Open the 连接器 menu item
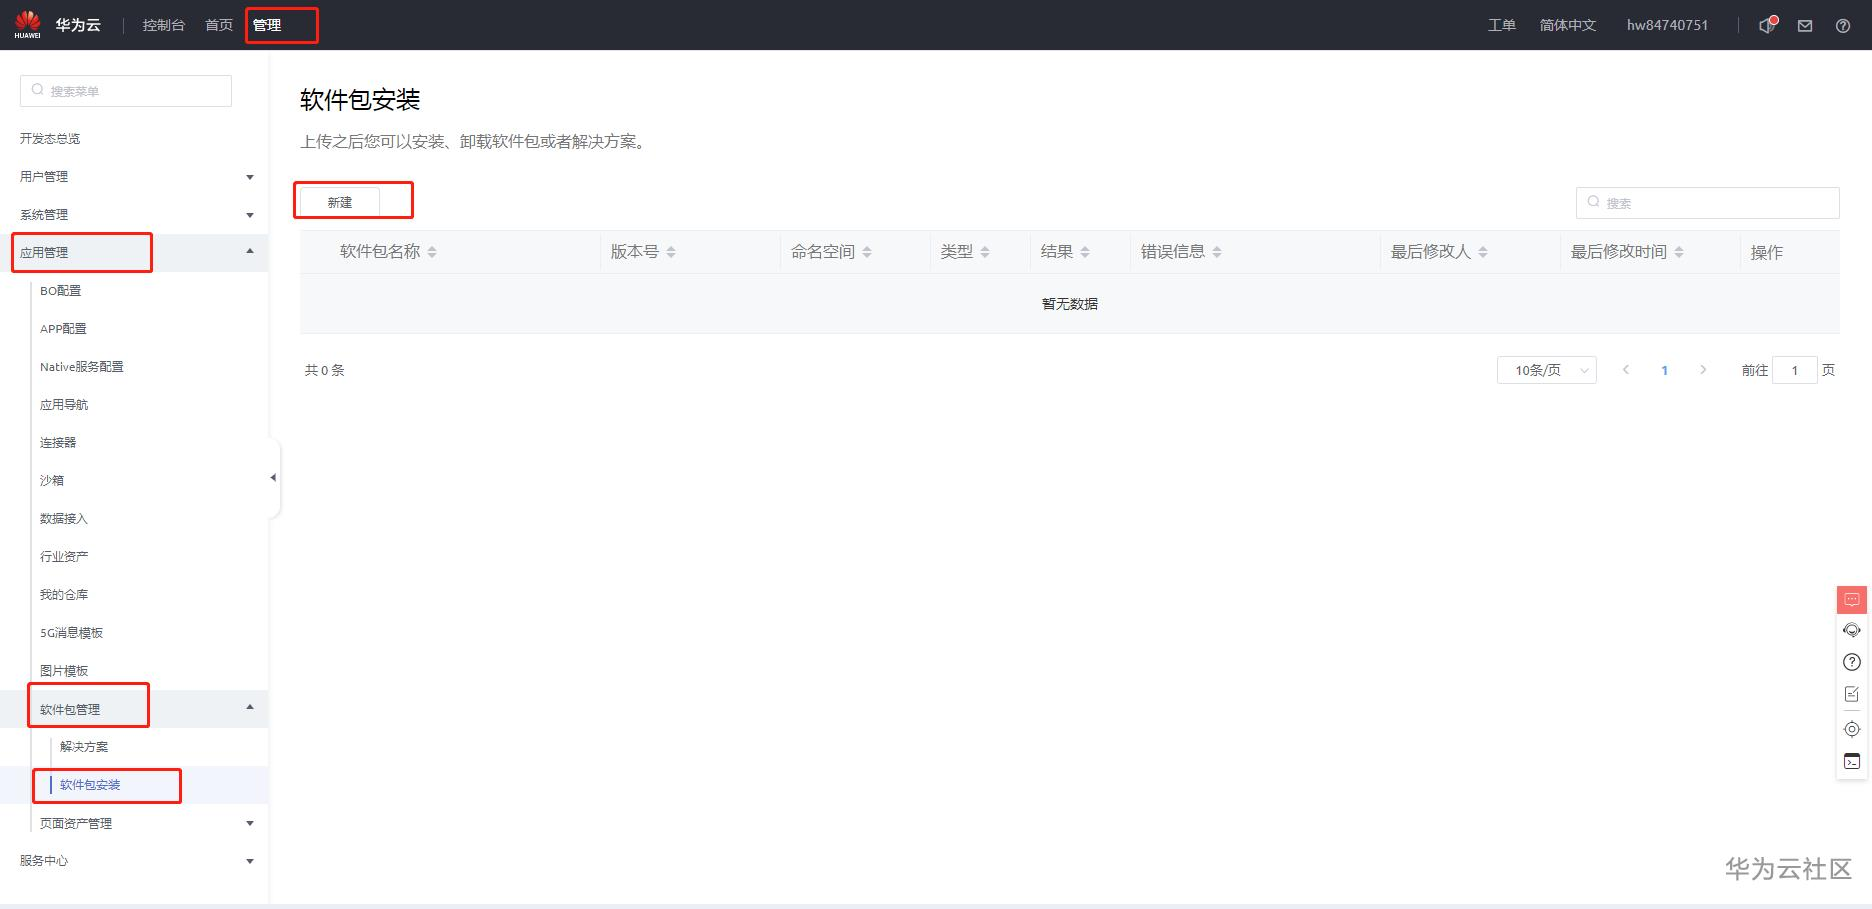The image size is (1872, 909). [x=58, y=443]
